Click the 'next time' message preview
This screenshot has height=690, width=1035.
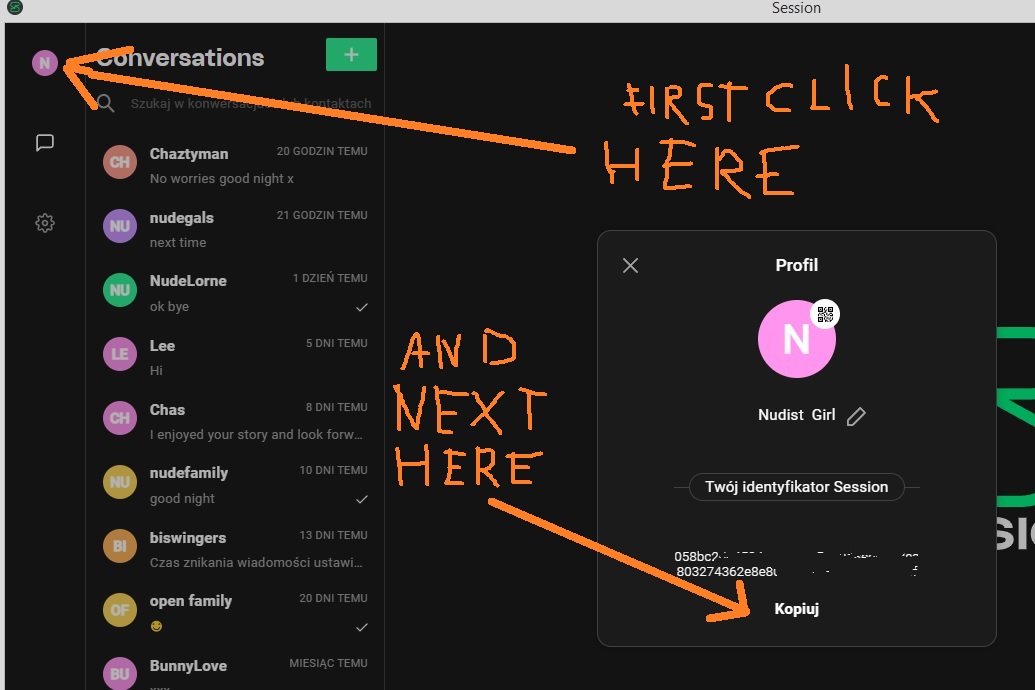coord(178,242)
